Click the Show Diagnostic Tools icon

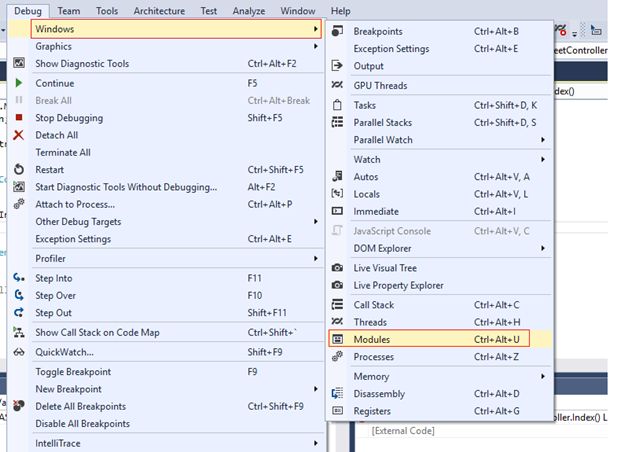click(19, 63)
